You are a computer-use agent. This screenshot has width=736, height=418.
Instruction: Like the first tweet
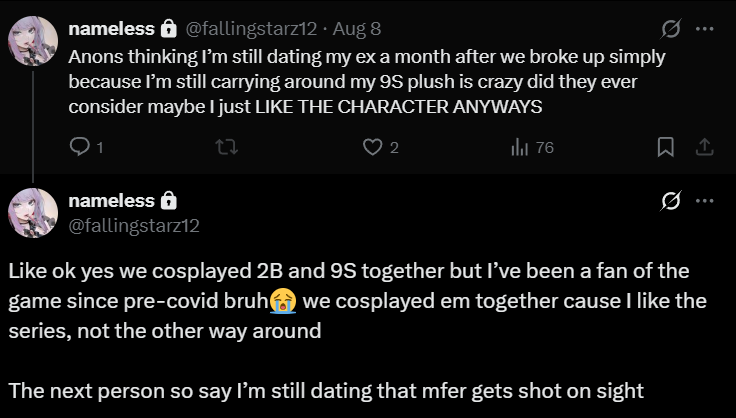point(372,147)
